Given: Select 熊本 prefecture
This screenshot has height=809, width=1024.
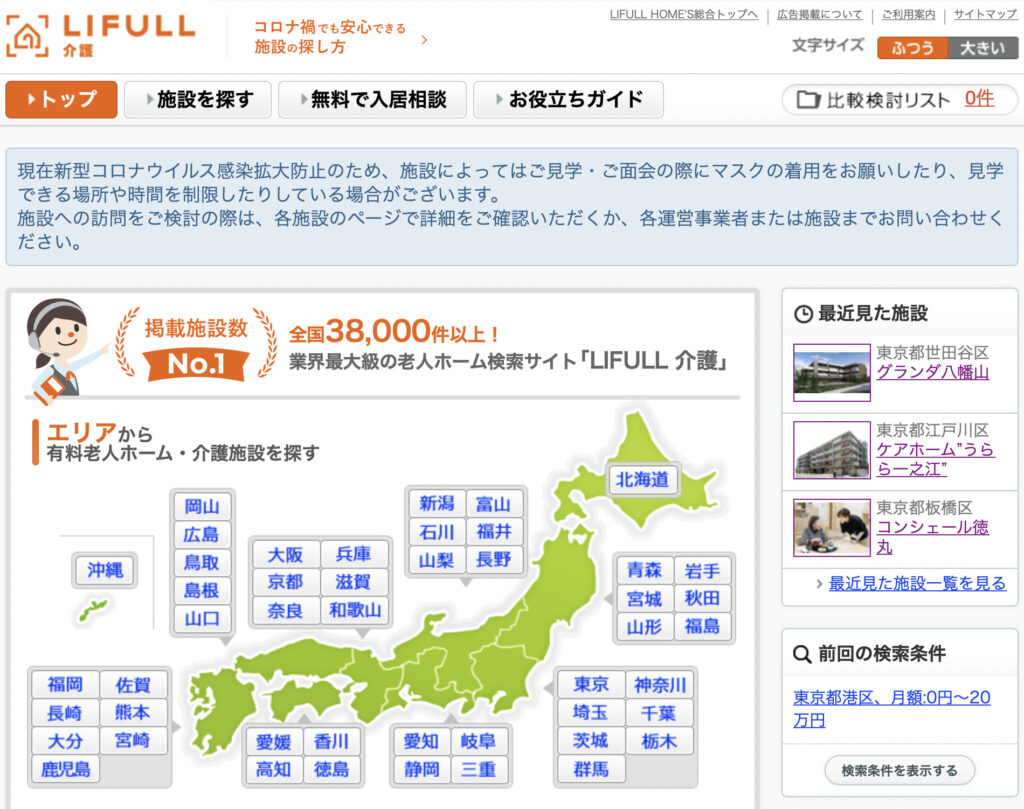Looking at the screenshot, I should [133, 712].
